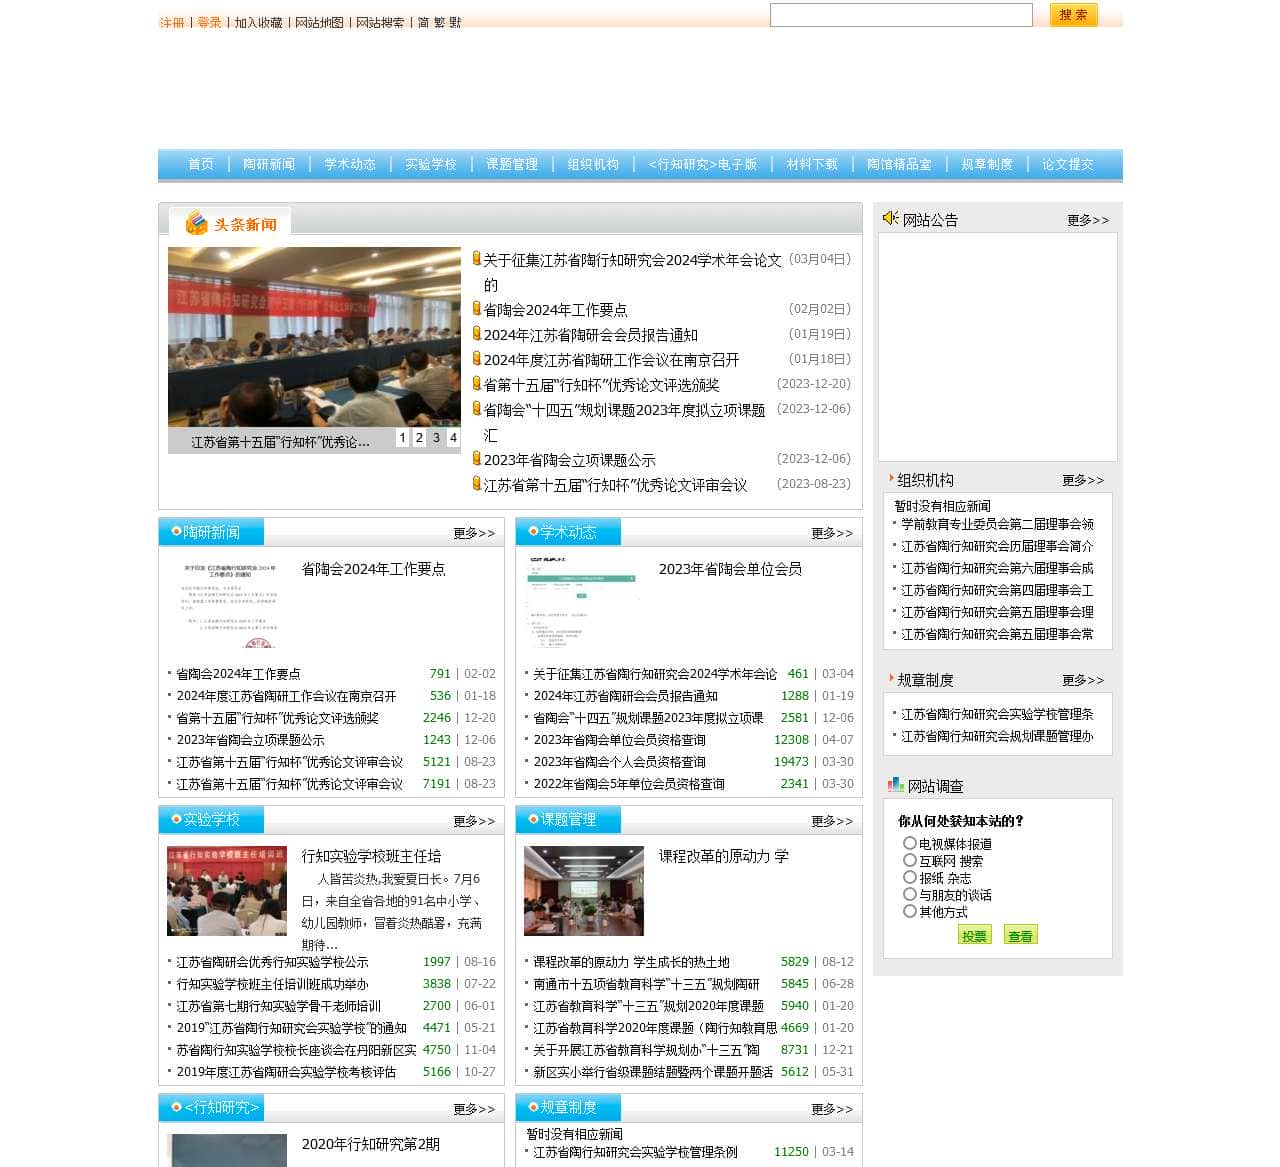This screenshot has width=1280, height=1167.
Task: Click 更多>> beside the 组织机构 sidebar heading
Action: (1083, 480)
